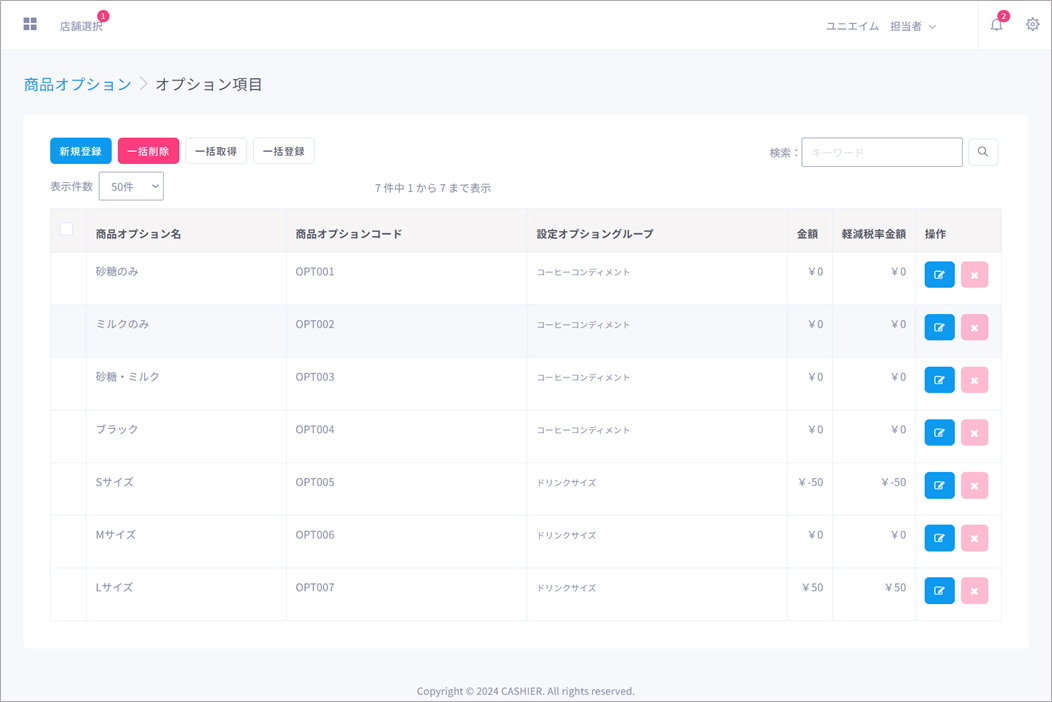
Task: Click ドリンクサイズ group in Sサイズ row
Action: coord(566,483)
